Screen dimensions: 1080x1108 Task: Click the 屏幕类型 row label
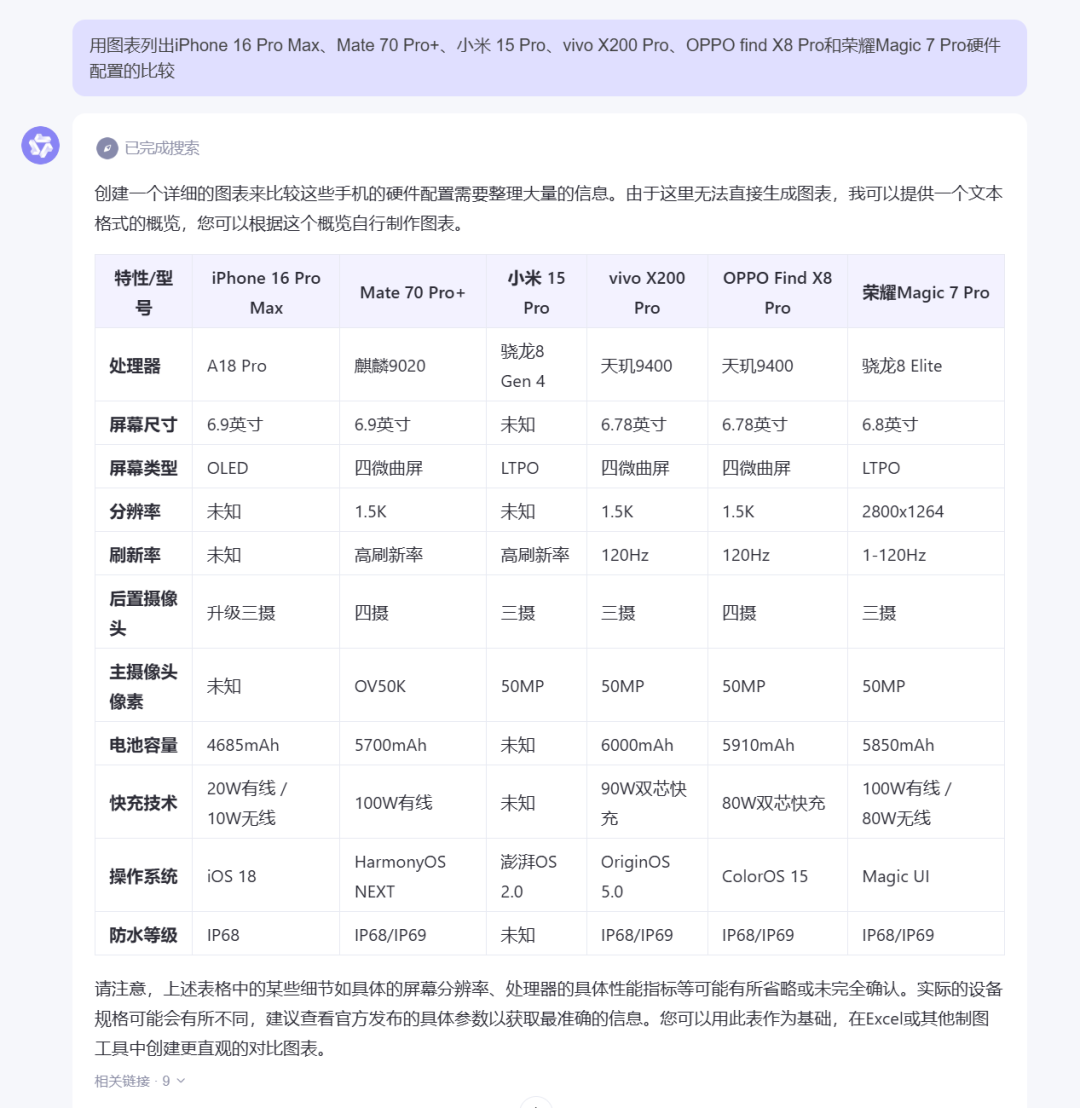143,467
